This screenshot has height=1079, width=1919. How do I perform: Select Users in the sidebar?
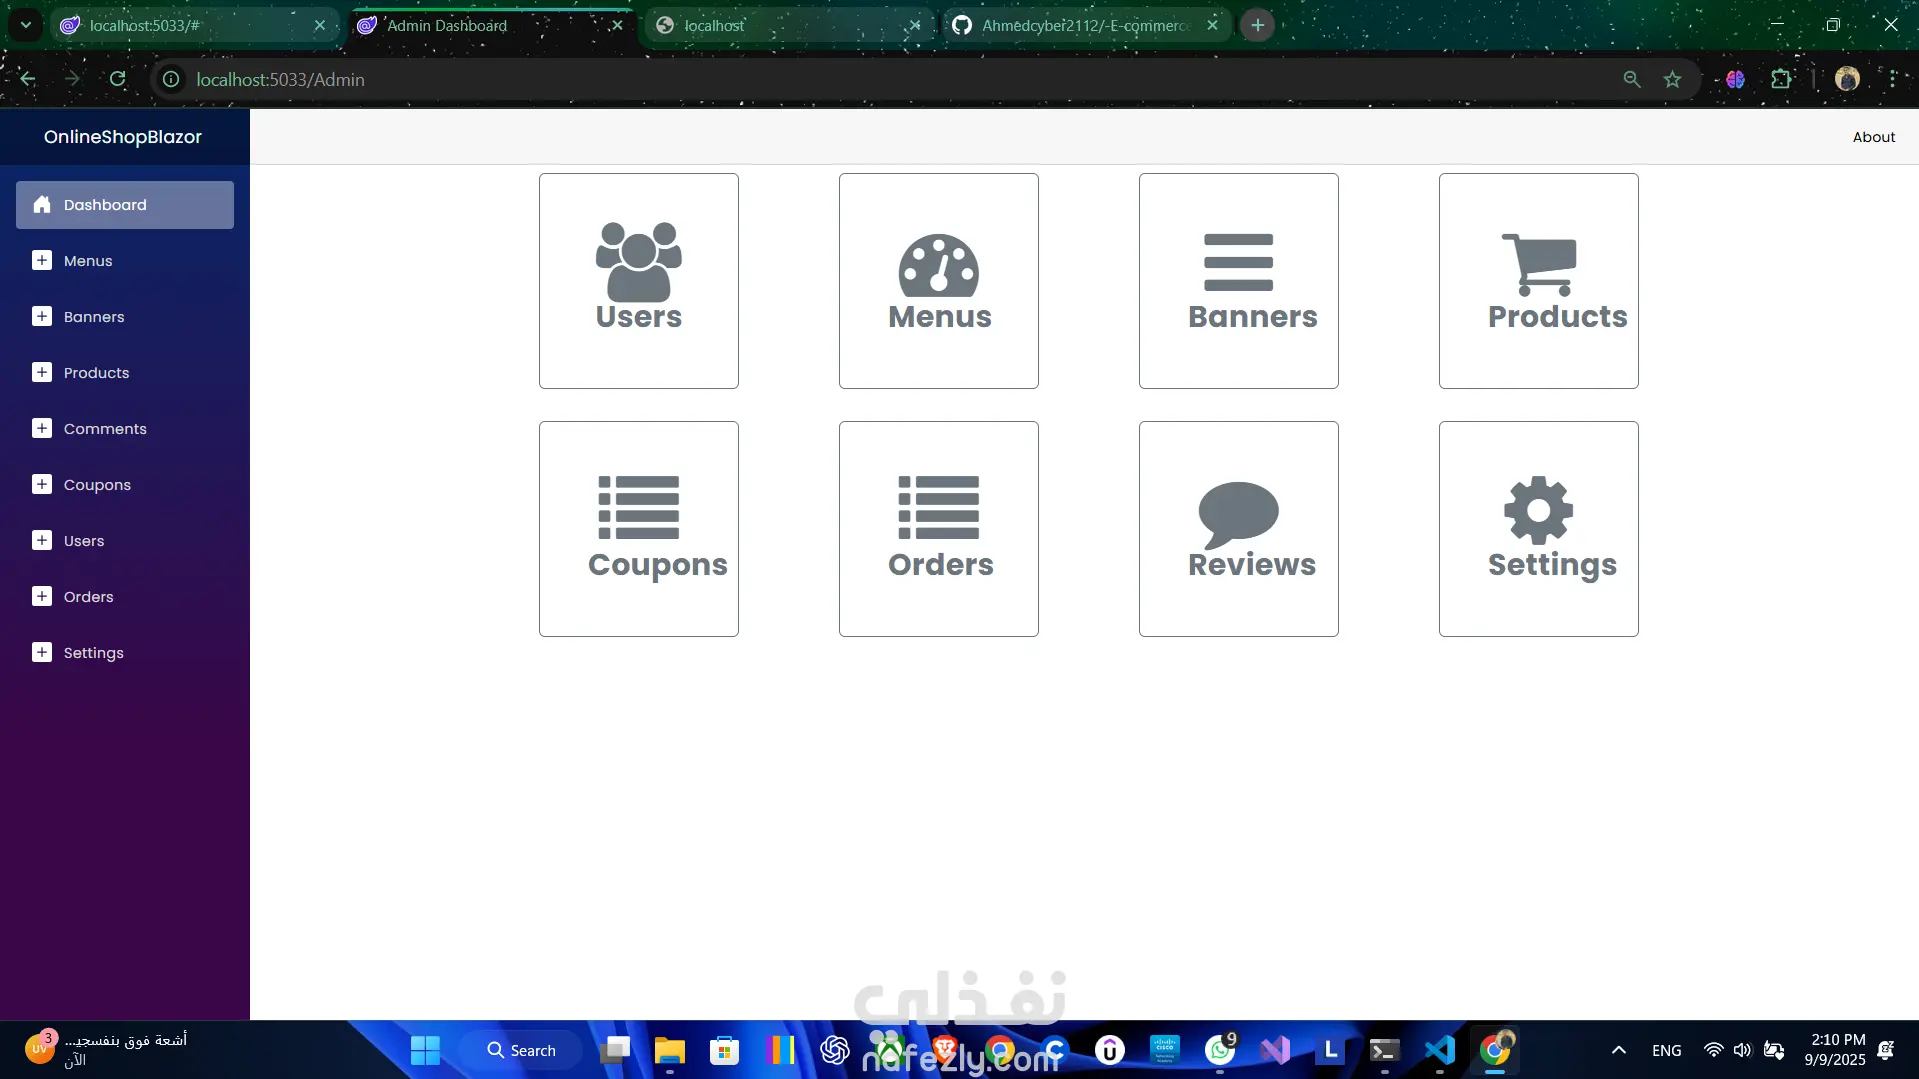click(125, 541)
